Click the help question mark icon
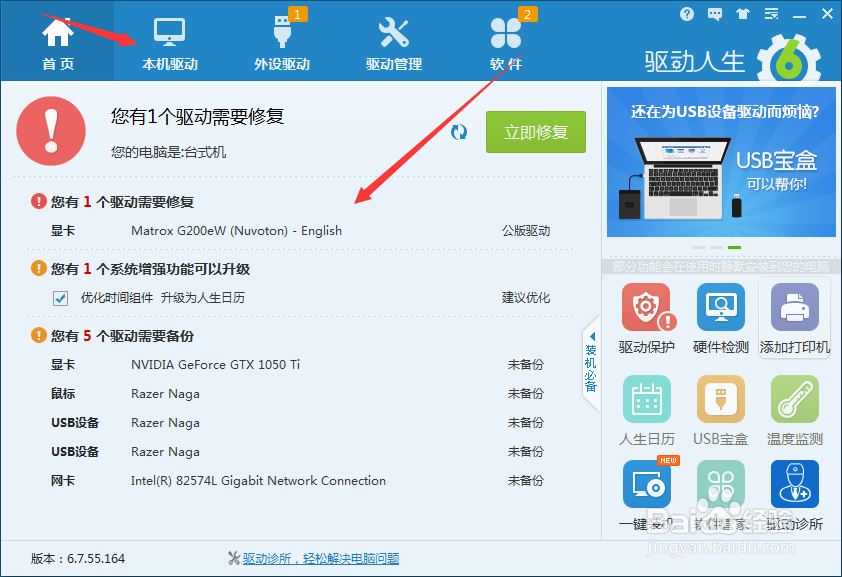This screenshot has height=577, width=842. [686, 14]
